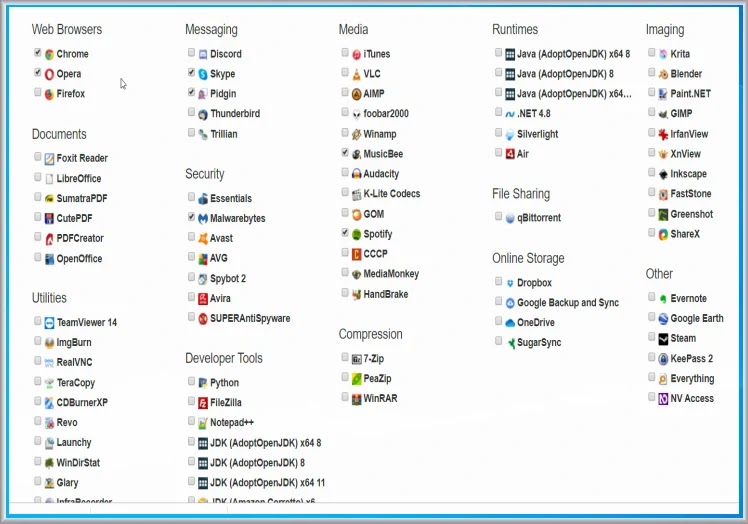The image size is (748, 524).
Task: Click the Krita icon
Action: (663, 54)
